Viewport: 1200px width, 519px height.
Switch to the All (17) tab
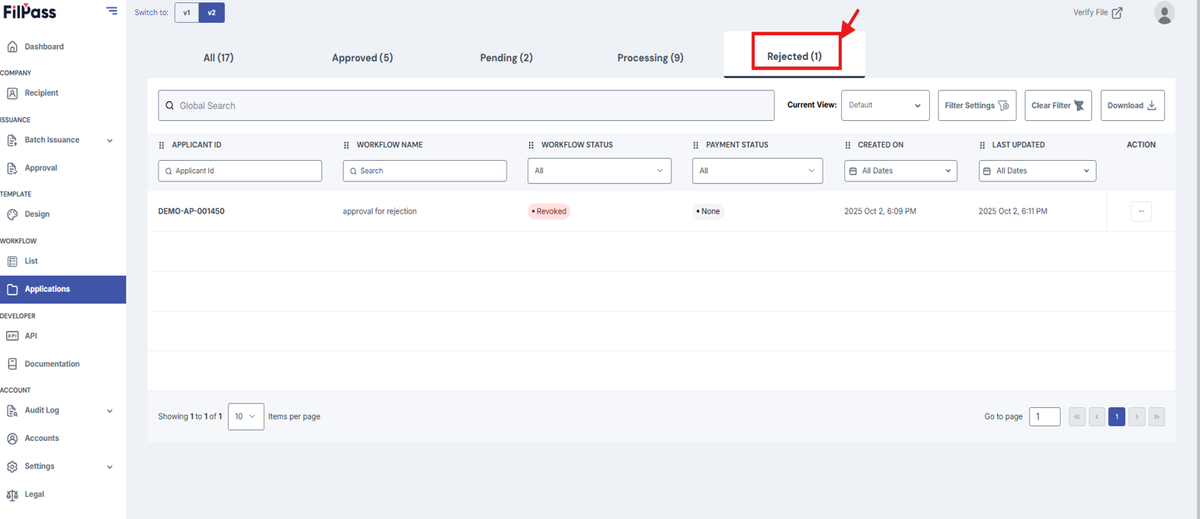(x=218, y=57)
